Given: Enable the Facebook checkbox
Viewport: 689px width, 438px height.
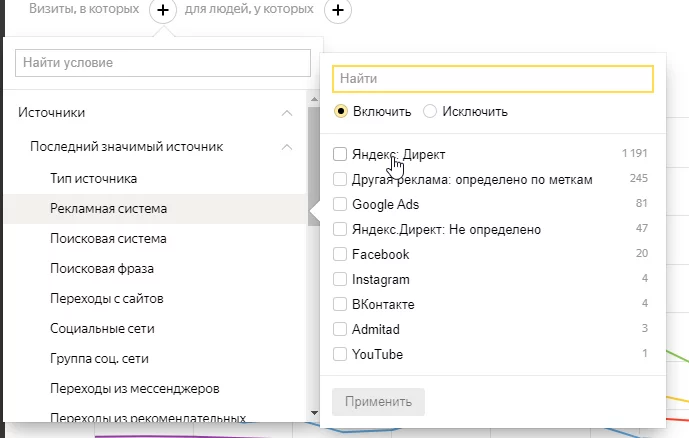Looking at the screenshot, I should (340, 254).
